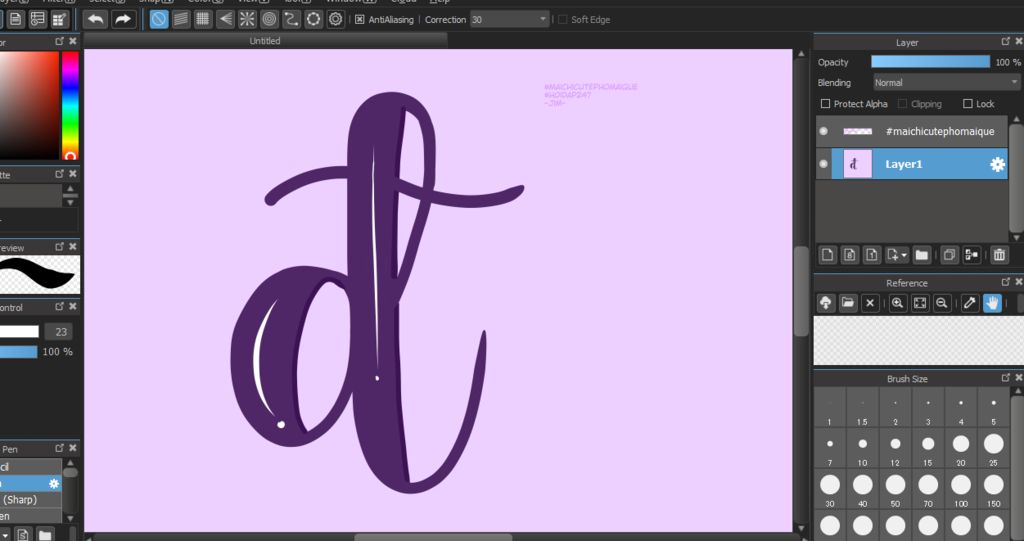Click the canvas vertical scrollbar
The width and height of the screenshot is (1024, 541).
801,291
